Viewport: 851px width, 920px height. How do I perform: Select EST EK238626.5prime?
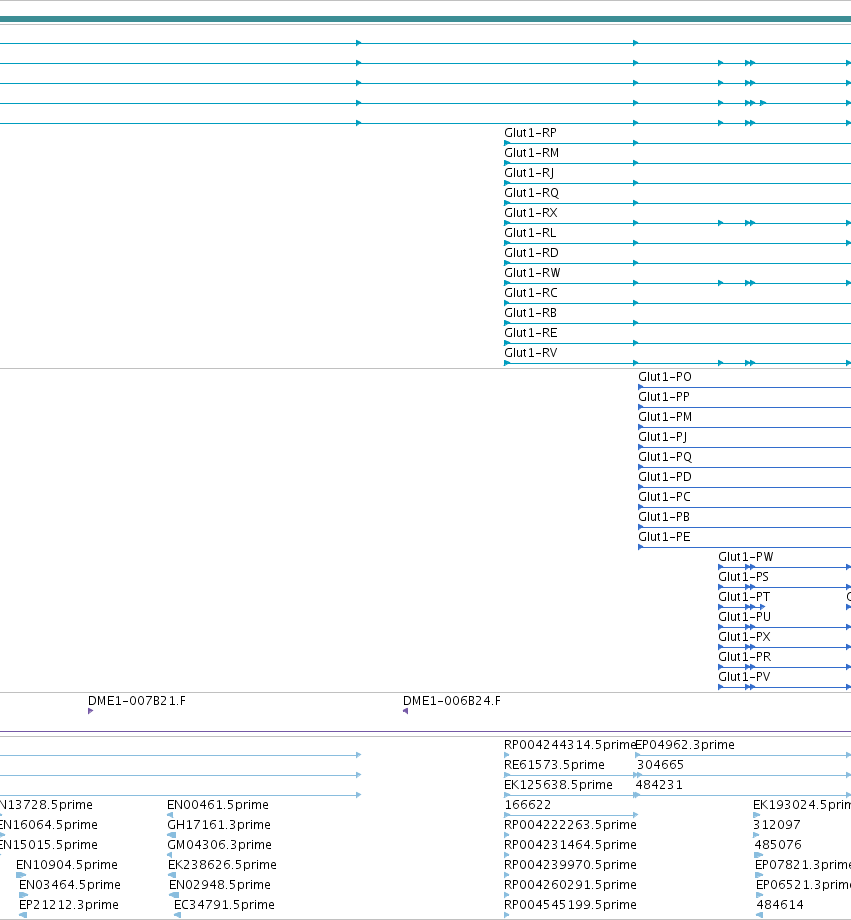(x=222, y=864)
